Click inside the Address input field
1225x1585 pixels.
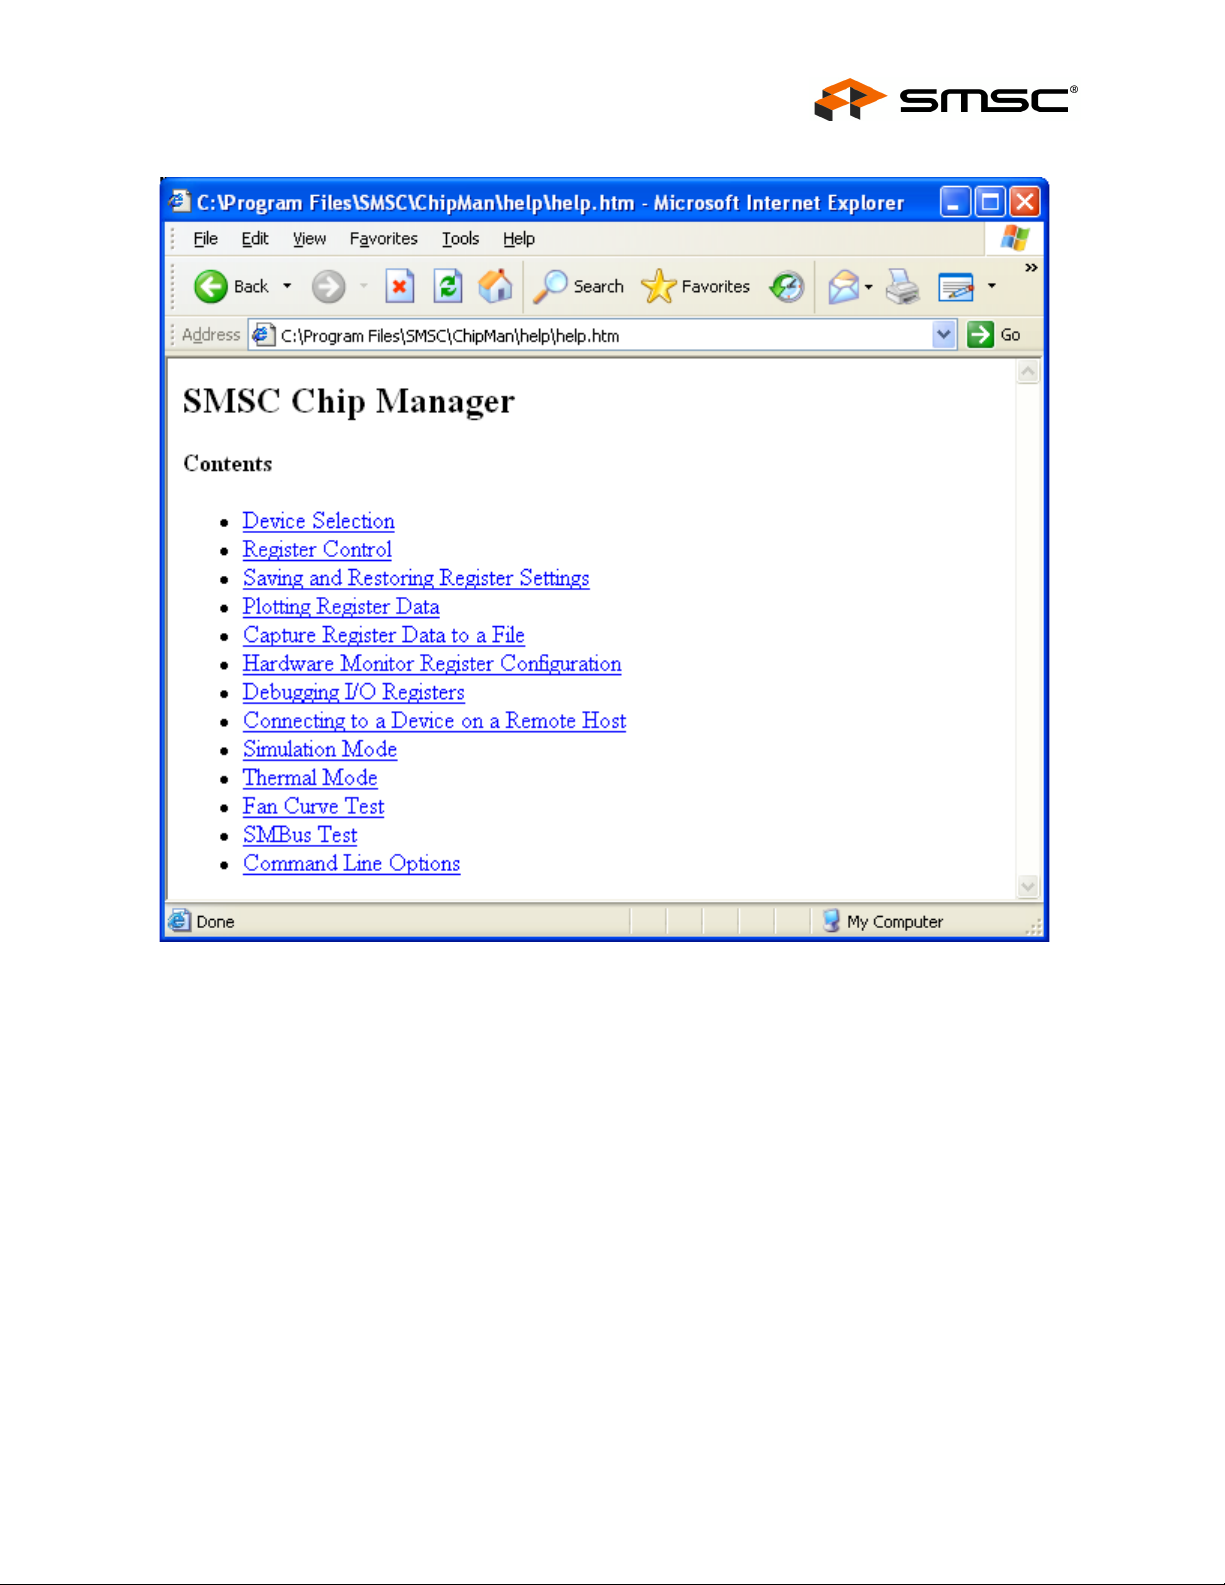[x=603, y=335]
